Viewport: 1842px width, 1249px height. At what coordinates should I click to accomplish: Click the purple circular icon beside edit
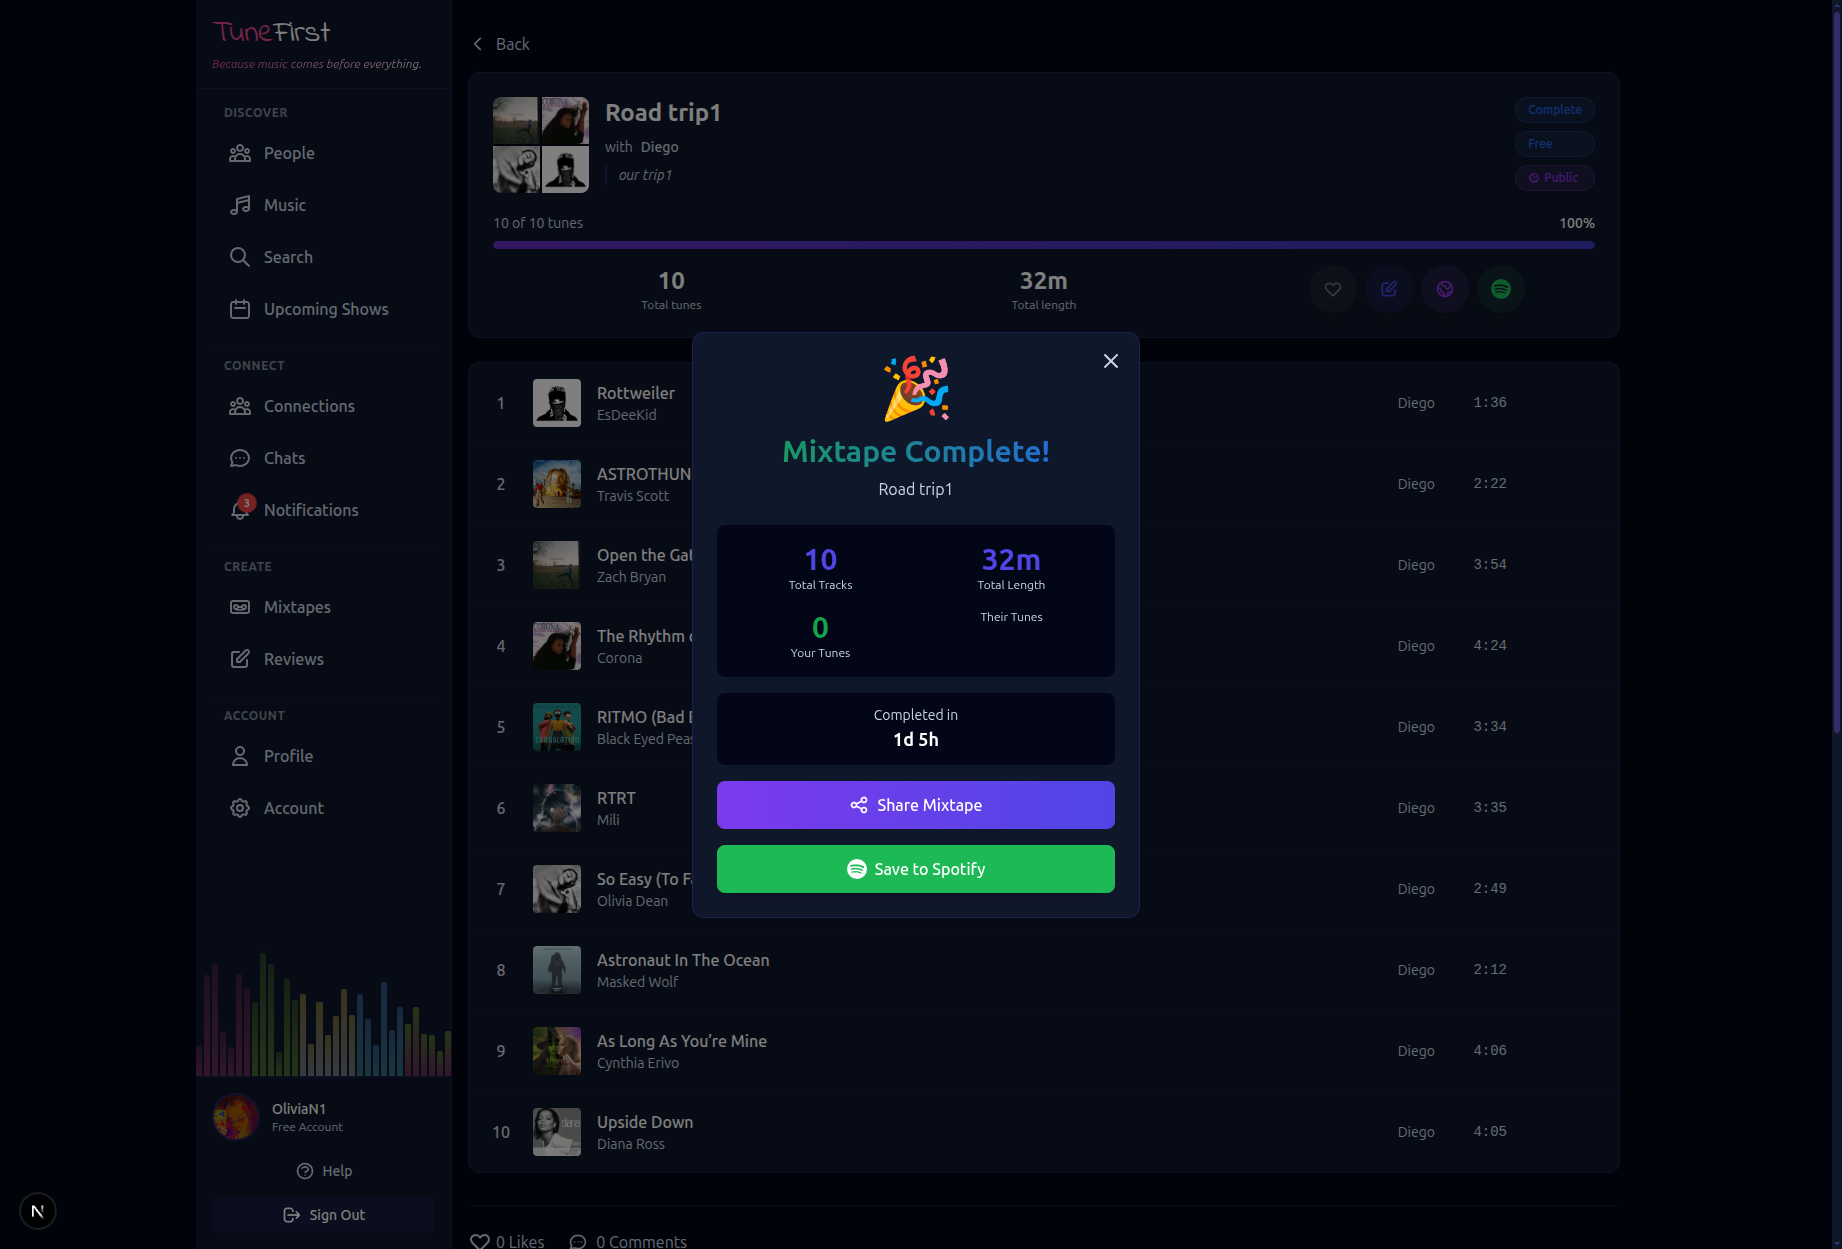[x=1444, y=289]
